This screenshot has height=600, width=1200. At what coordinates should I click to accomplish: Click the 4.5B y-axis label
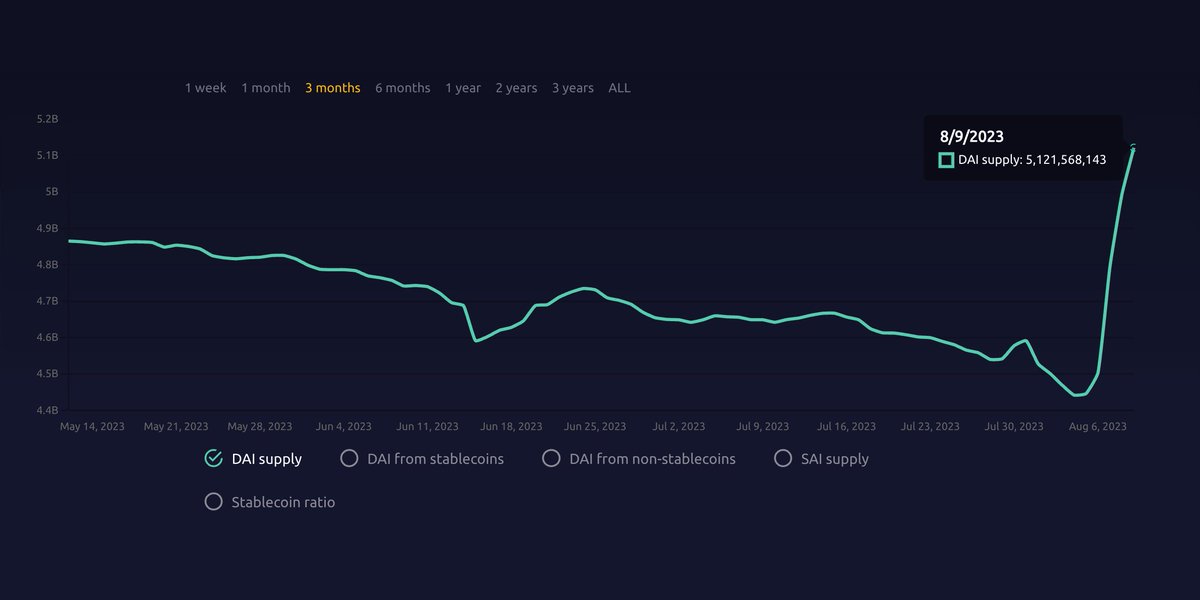tap(48, 374)
